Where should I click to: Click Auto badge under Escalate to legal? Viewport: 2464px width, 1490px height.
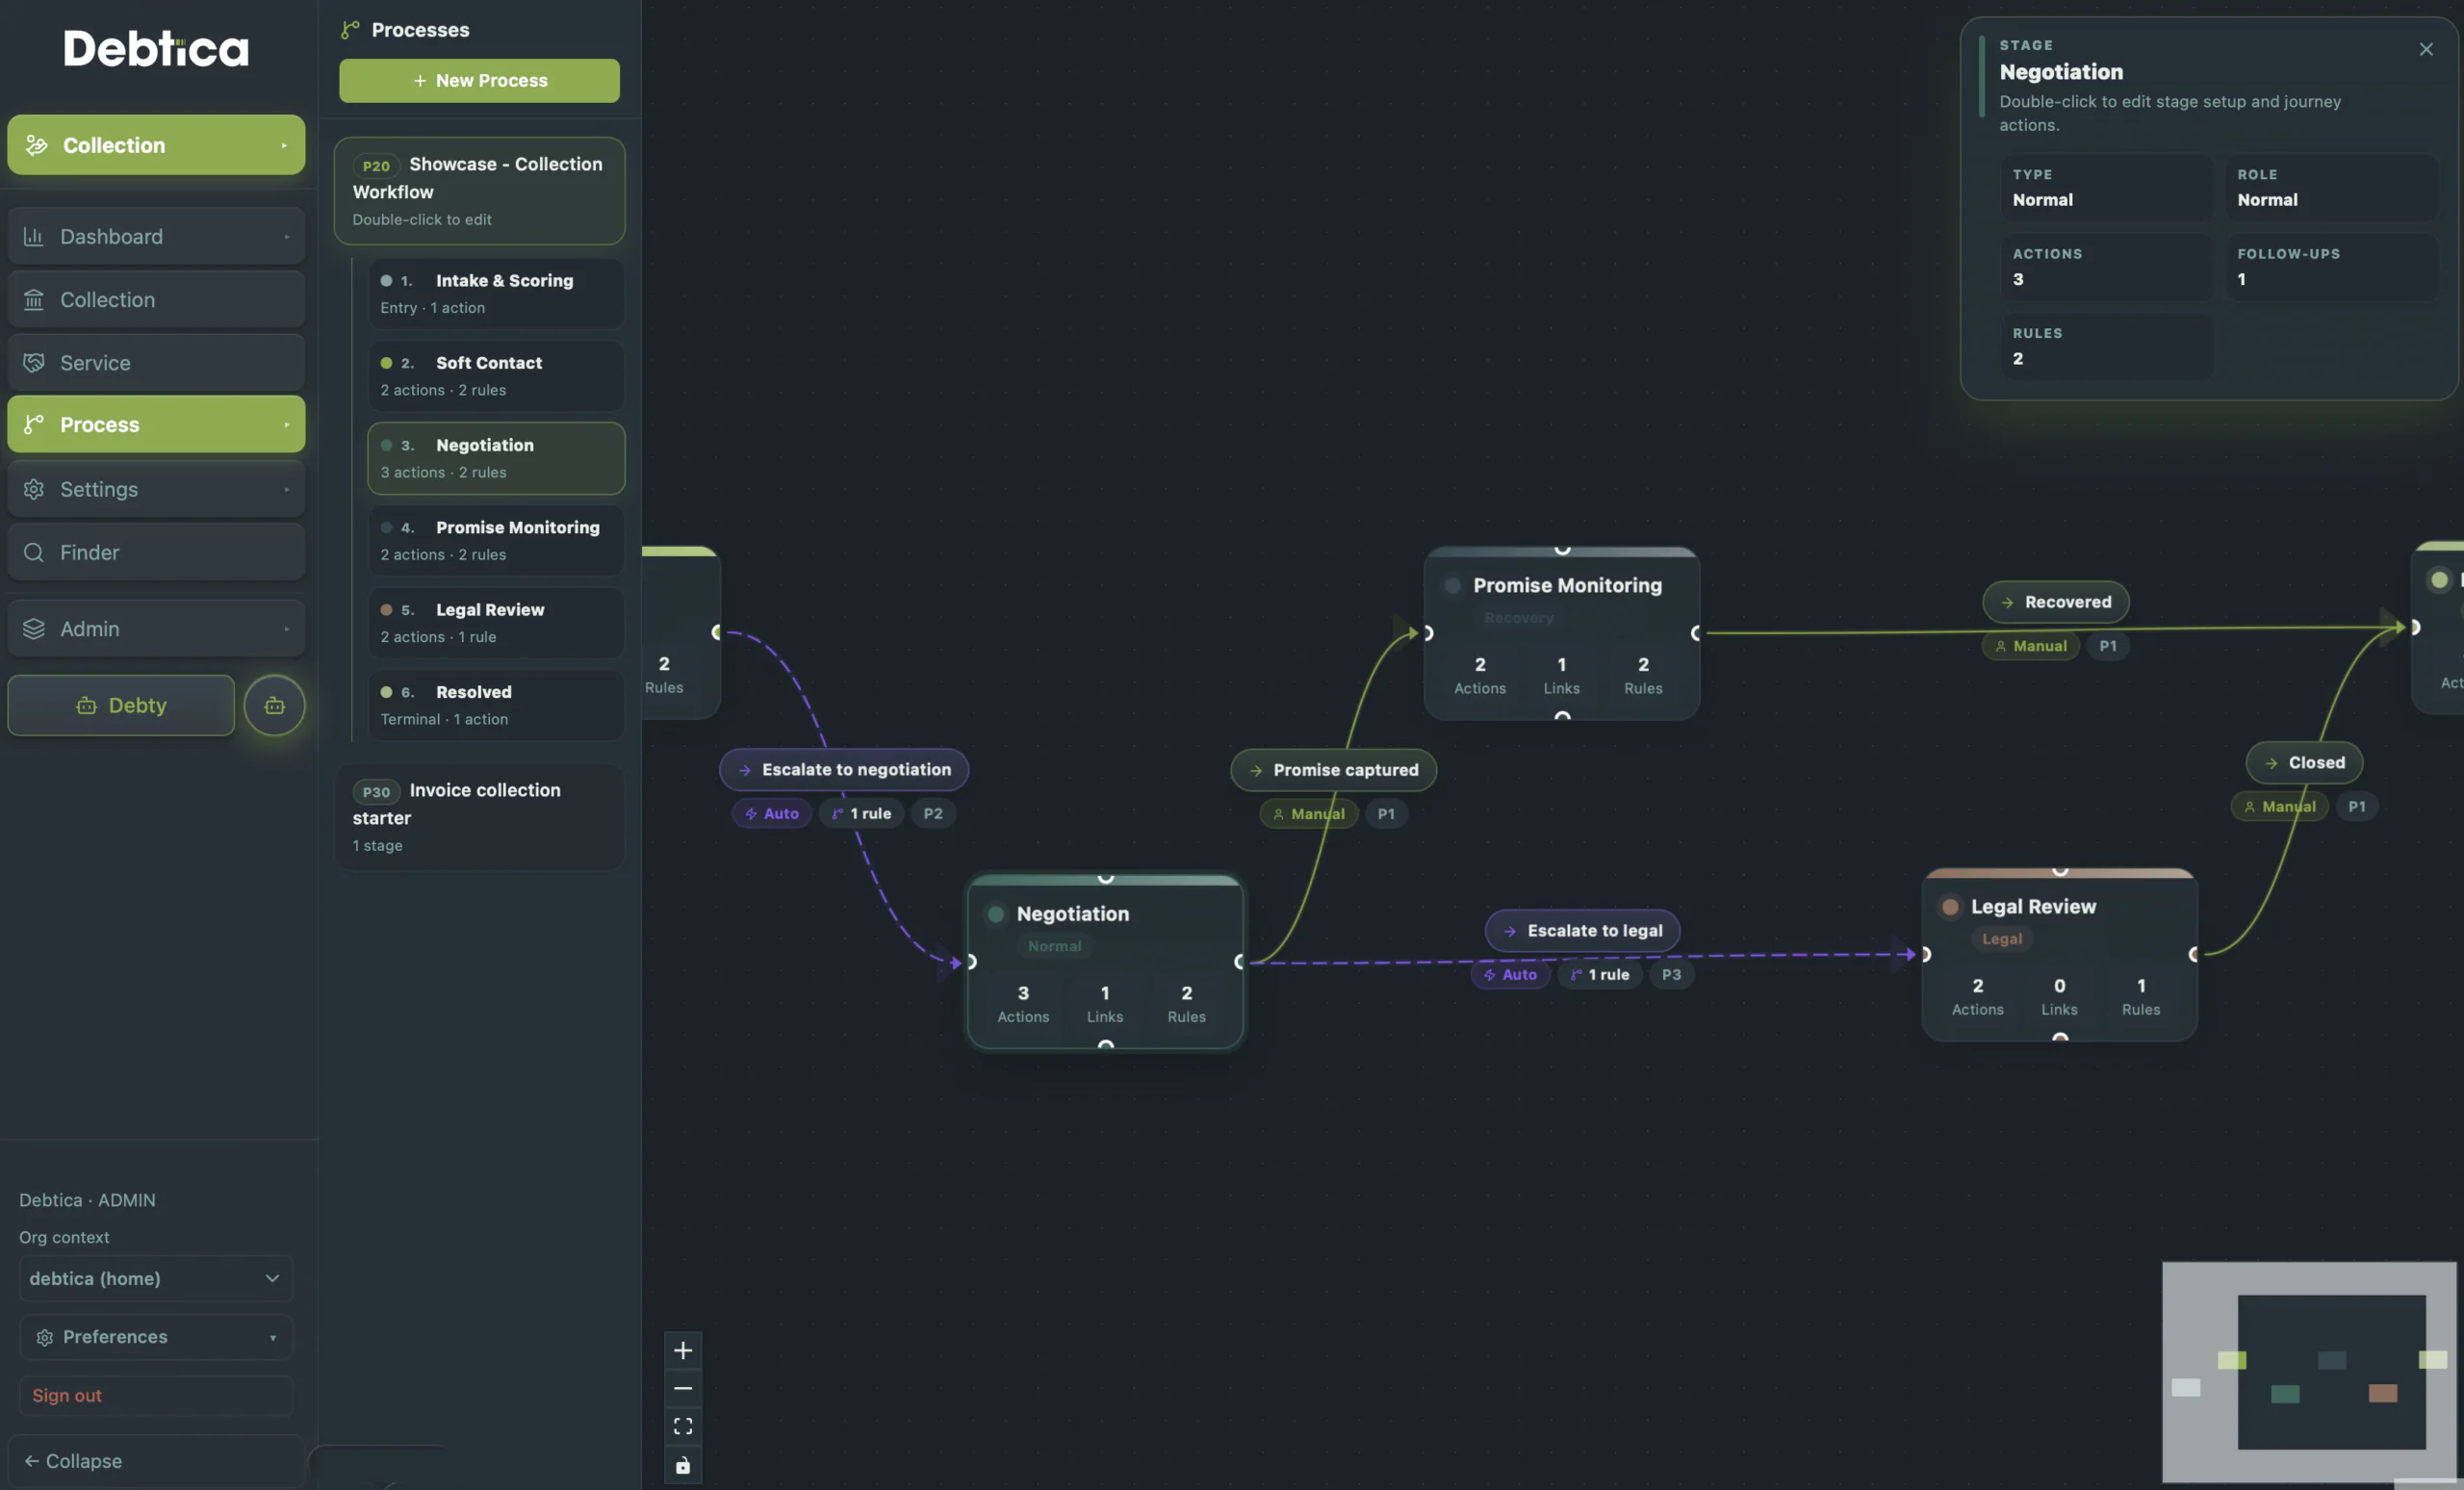point(1510,974)
